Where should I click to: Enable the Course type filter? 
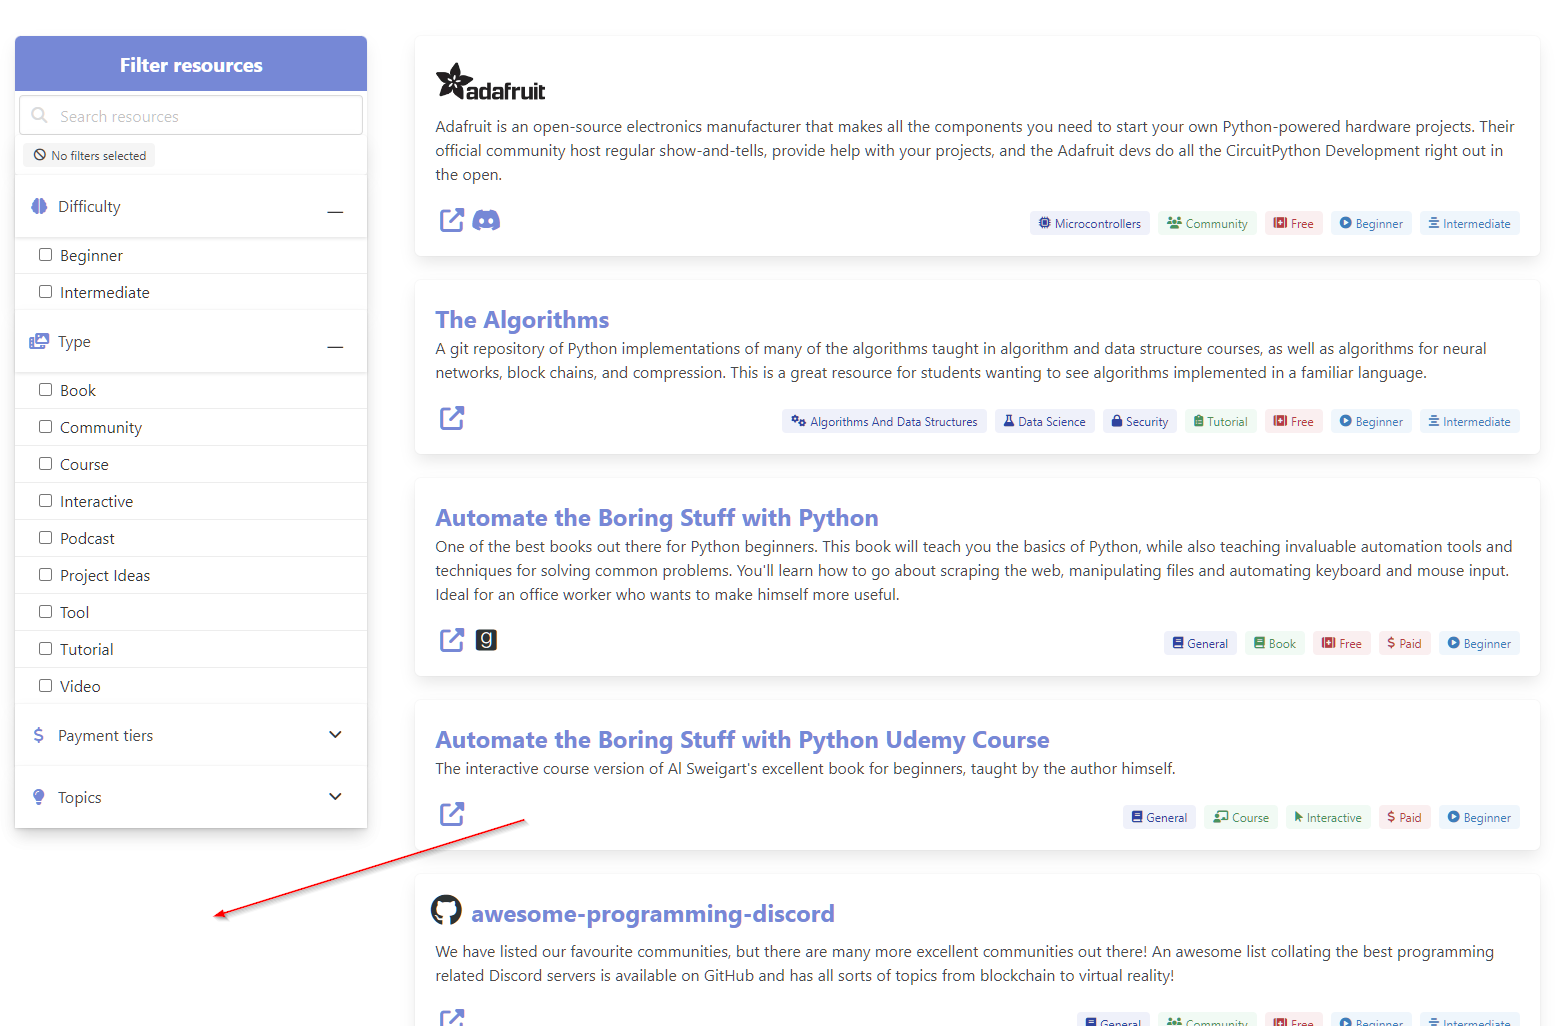click(45, 464)
